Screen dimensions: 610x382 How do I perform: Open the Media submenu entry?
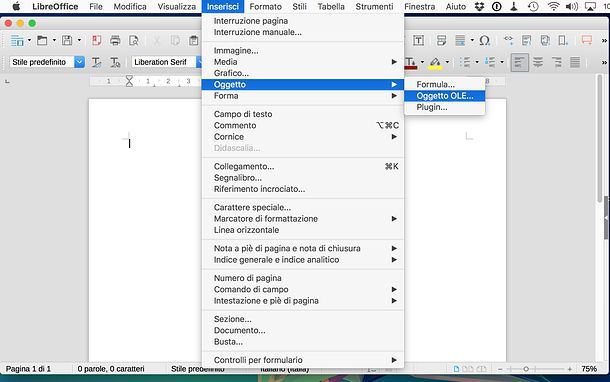303,62
